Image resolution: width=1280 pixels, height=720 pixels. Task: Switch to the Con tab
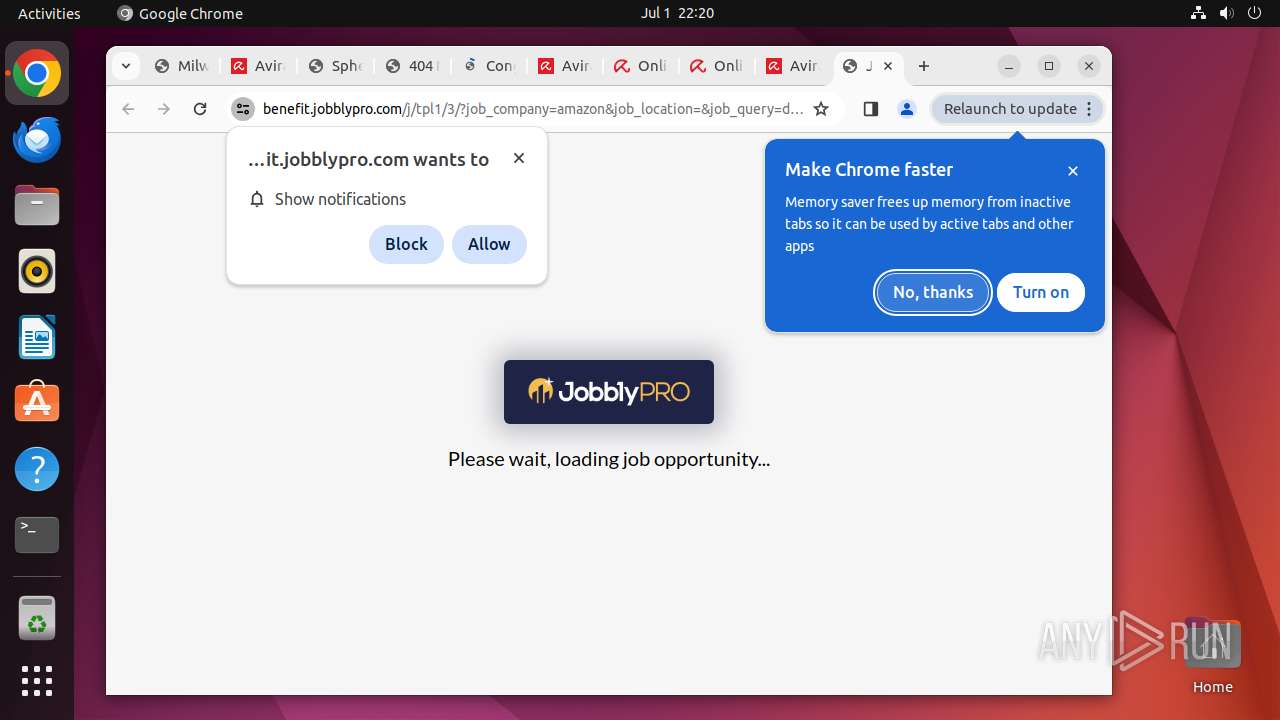pos(488,66)
